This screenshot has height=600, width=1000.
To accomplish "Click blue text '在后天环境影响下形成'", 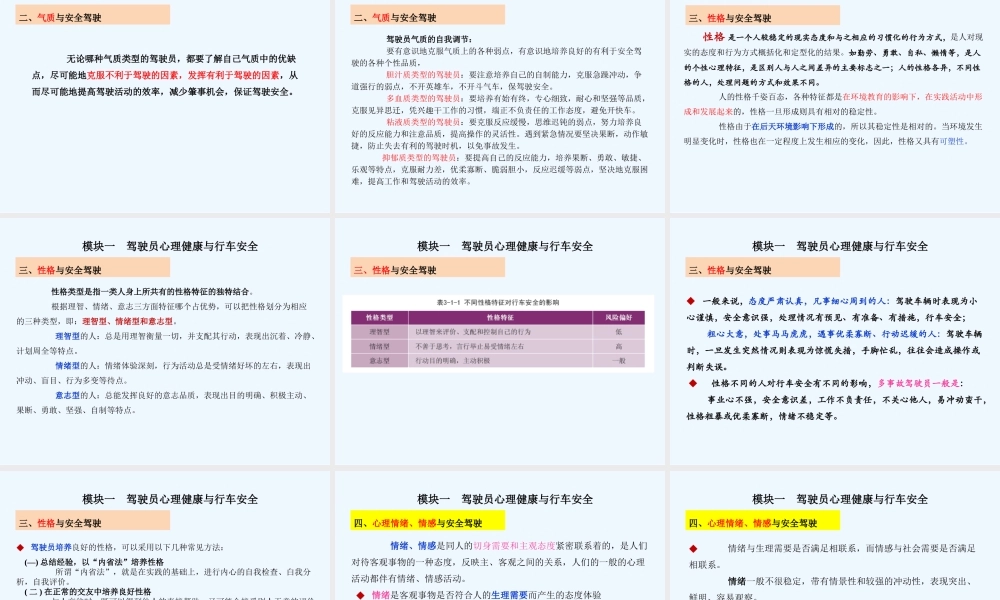I will click(x=793, y=126).
